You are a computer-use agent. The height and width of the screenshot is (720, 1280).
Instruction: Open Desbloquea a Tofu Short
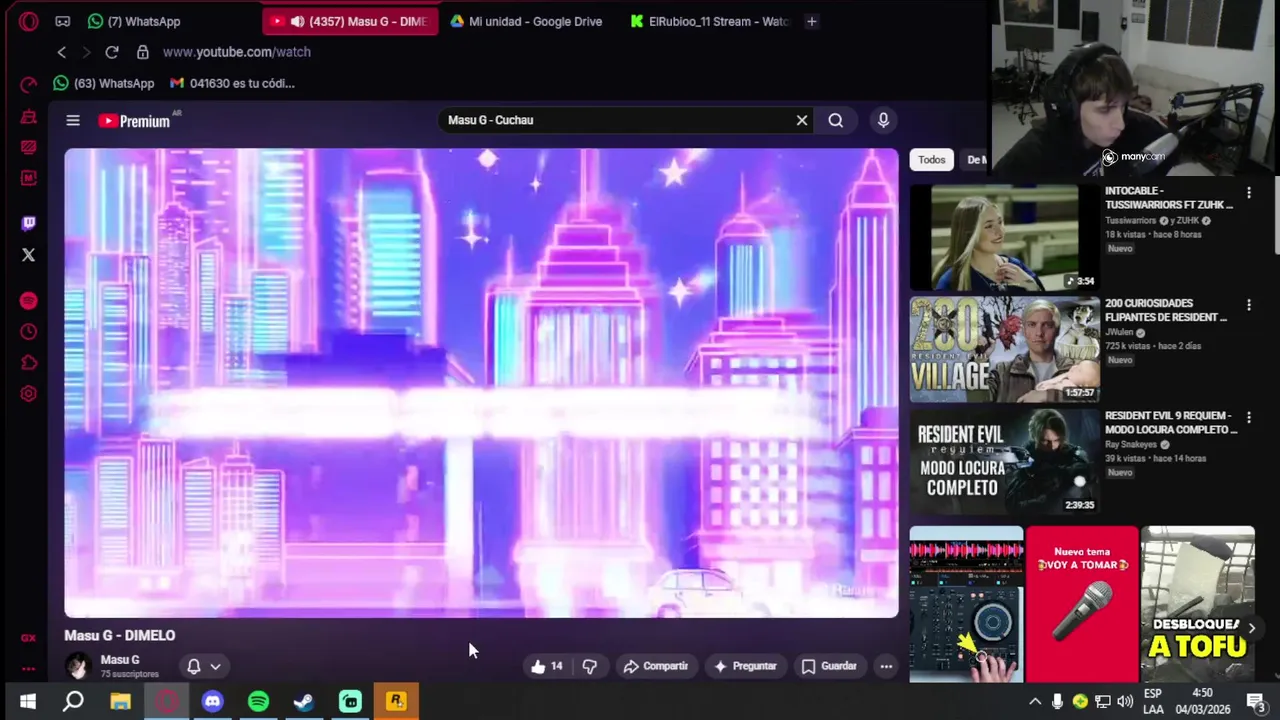point(1198,604)
